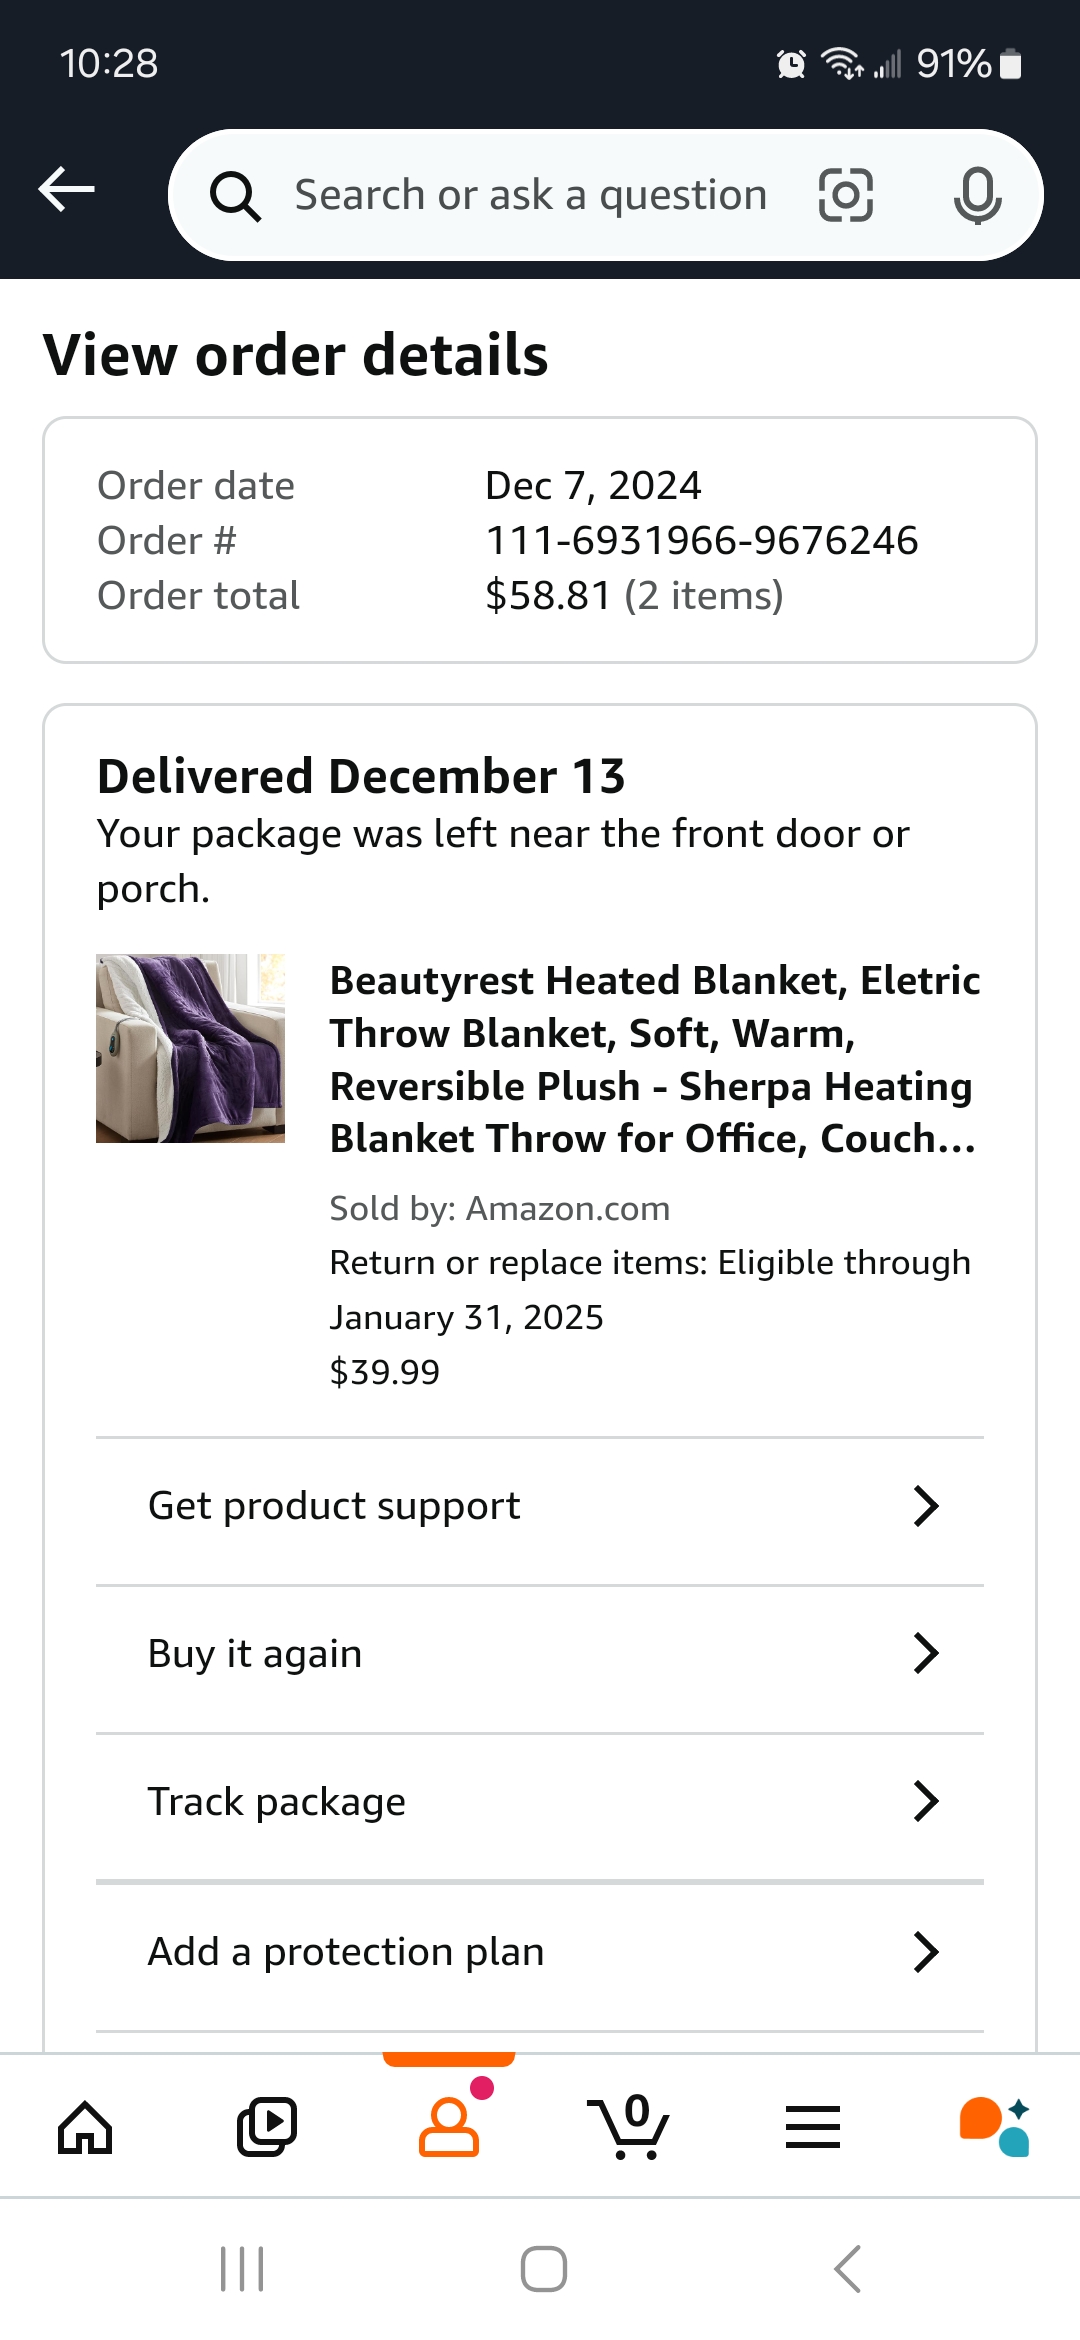1080x2340 pixels.
Task: Tap magnifying glass search icon
Action: [236, 196]
